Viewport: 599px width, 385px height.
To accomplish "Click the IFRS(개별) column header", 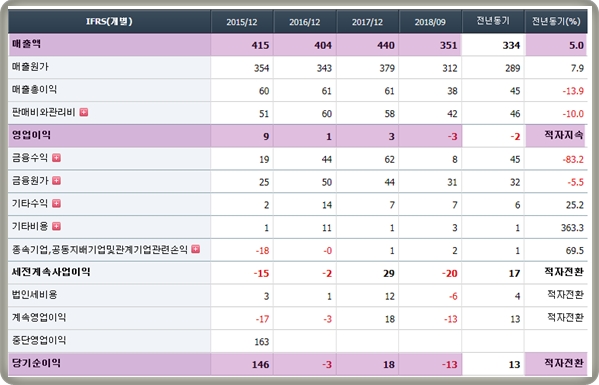I will pos(109,21).
